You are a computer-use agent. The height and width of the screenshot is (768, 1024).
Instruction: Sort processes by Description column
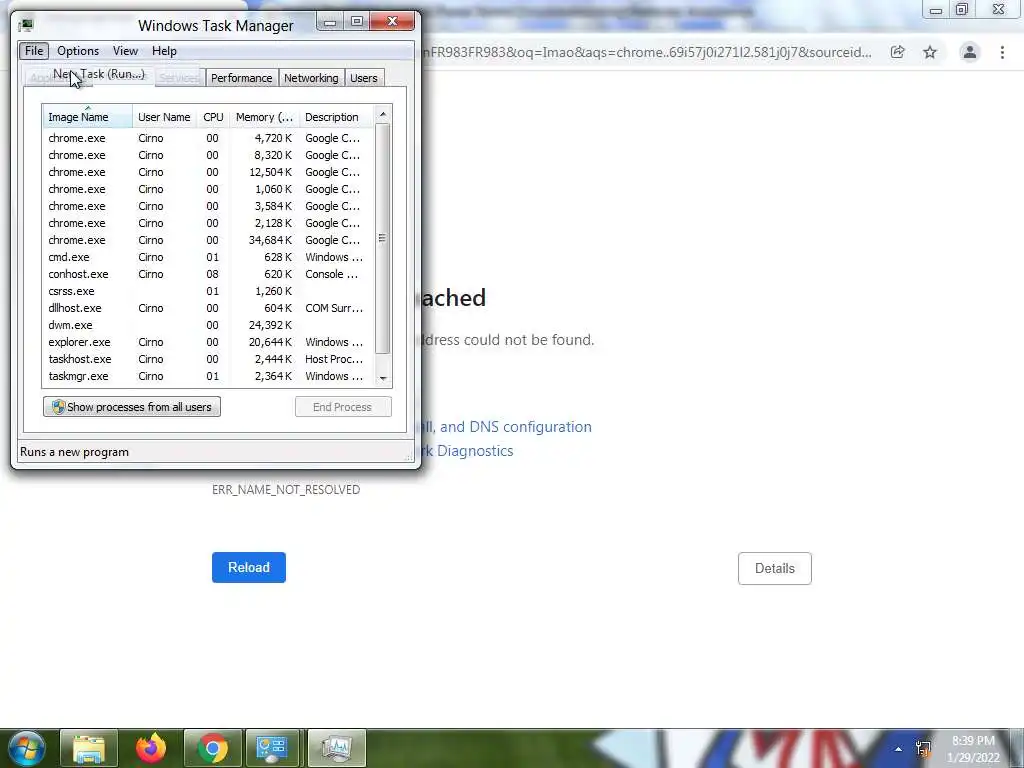[336, 117]
